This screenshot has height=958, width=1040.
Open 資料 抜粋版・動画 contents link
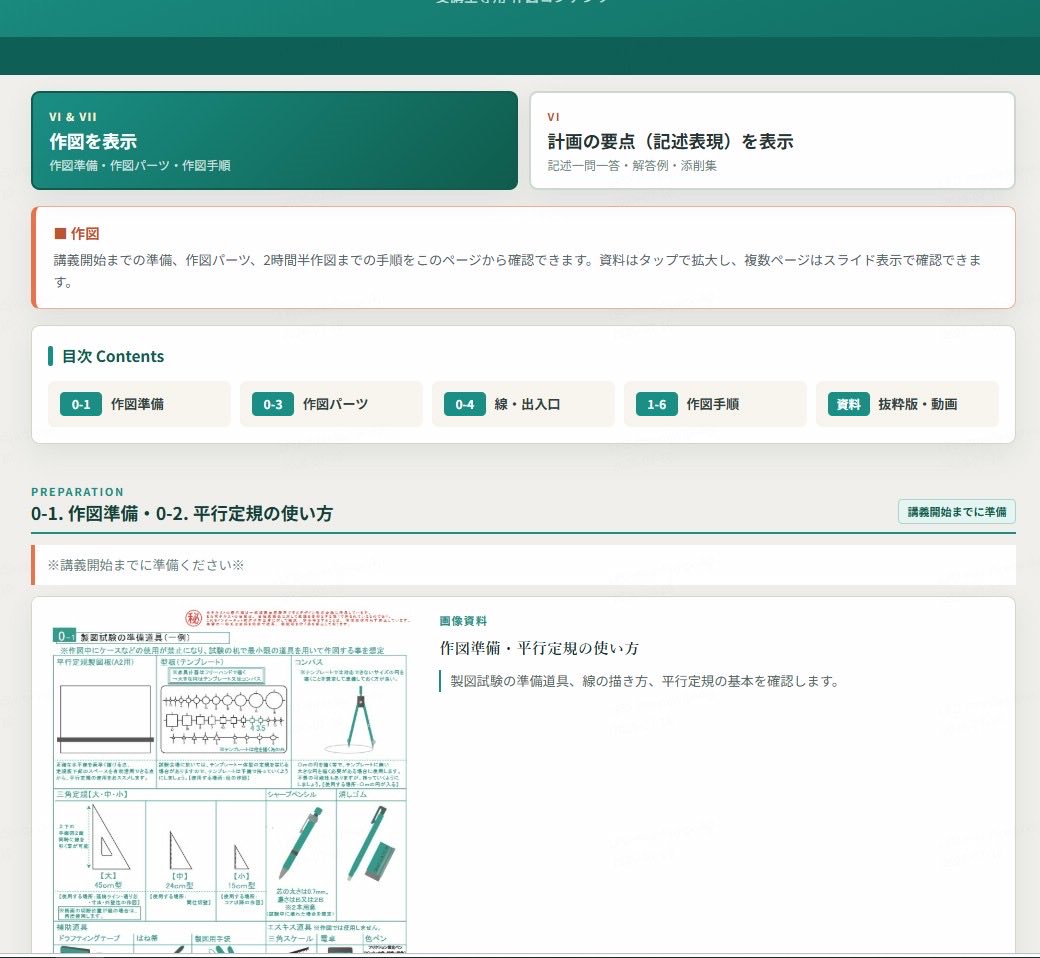[907, 404]
